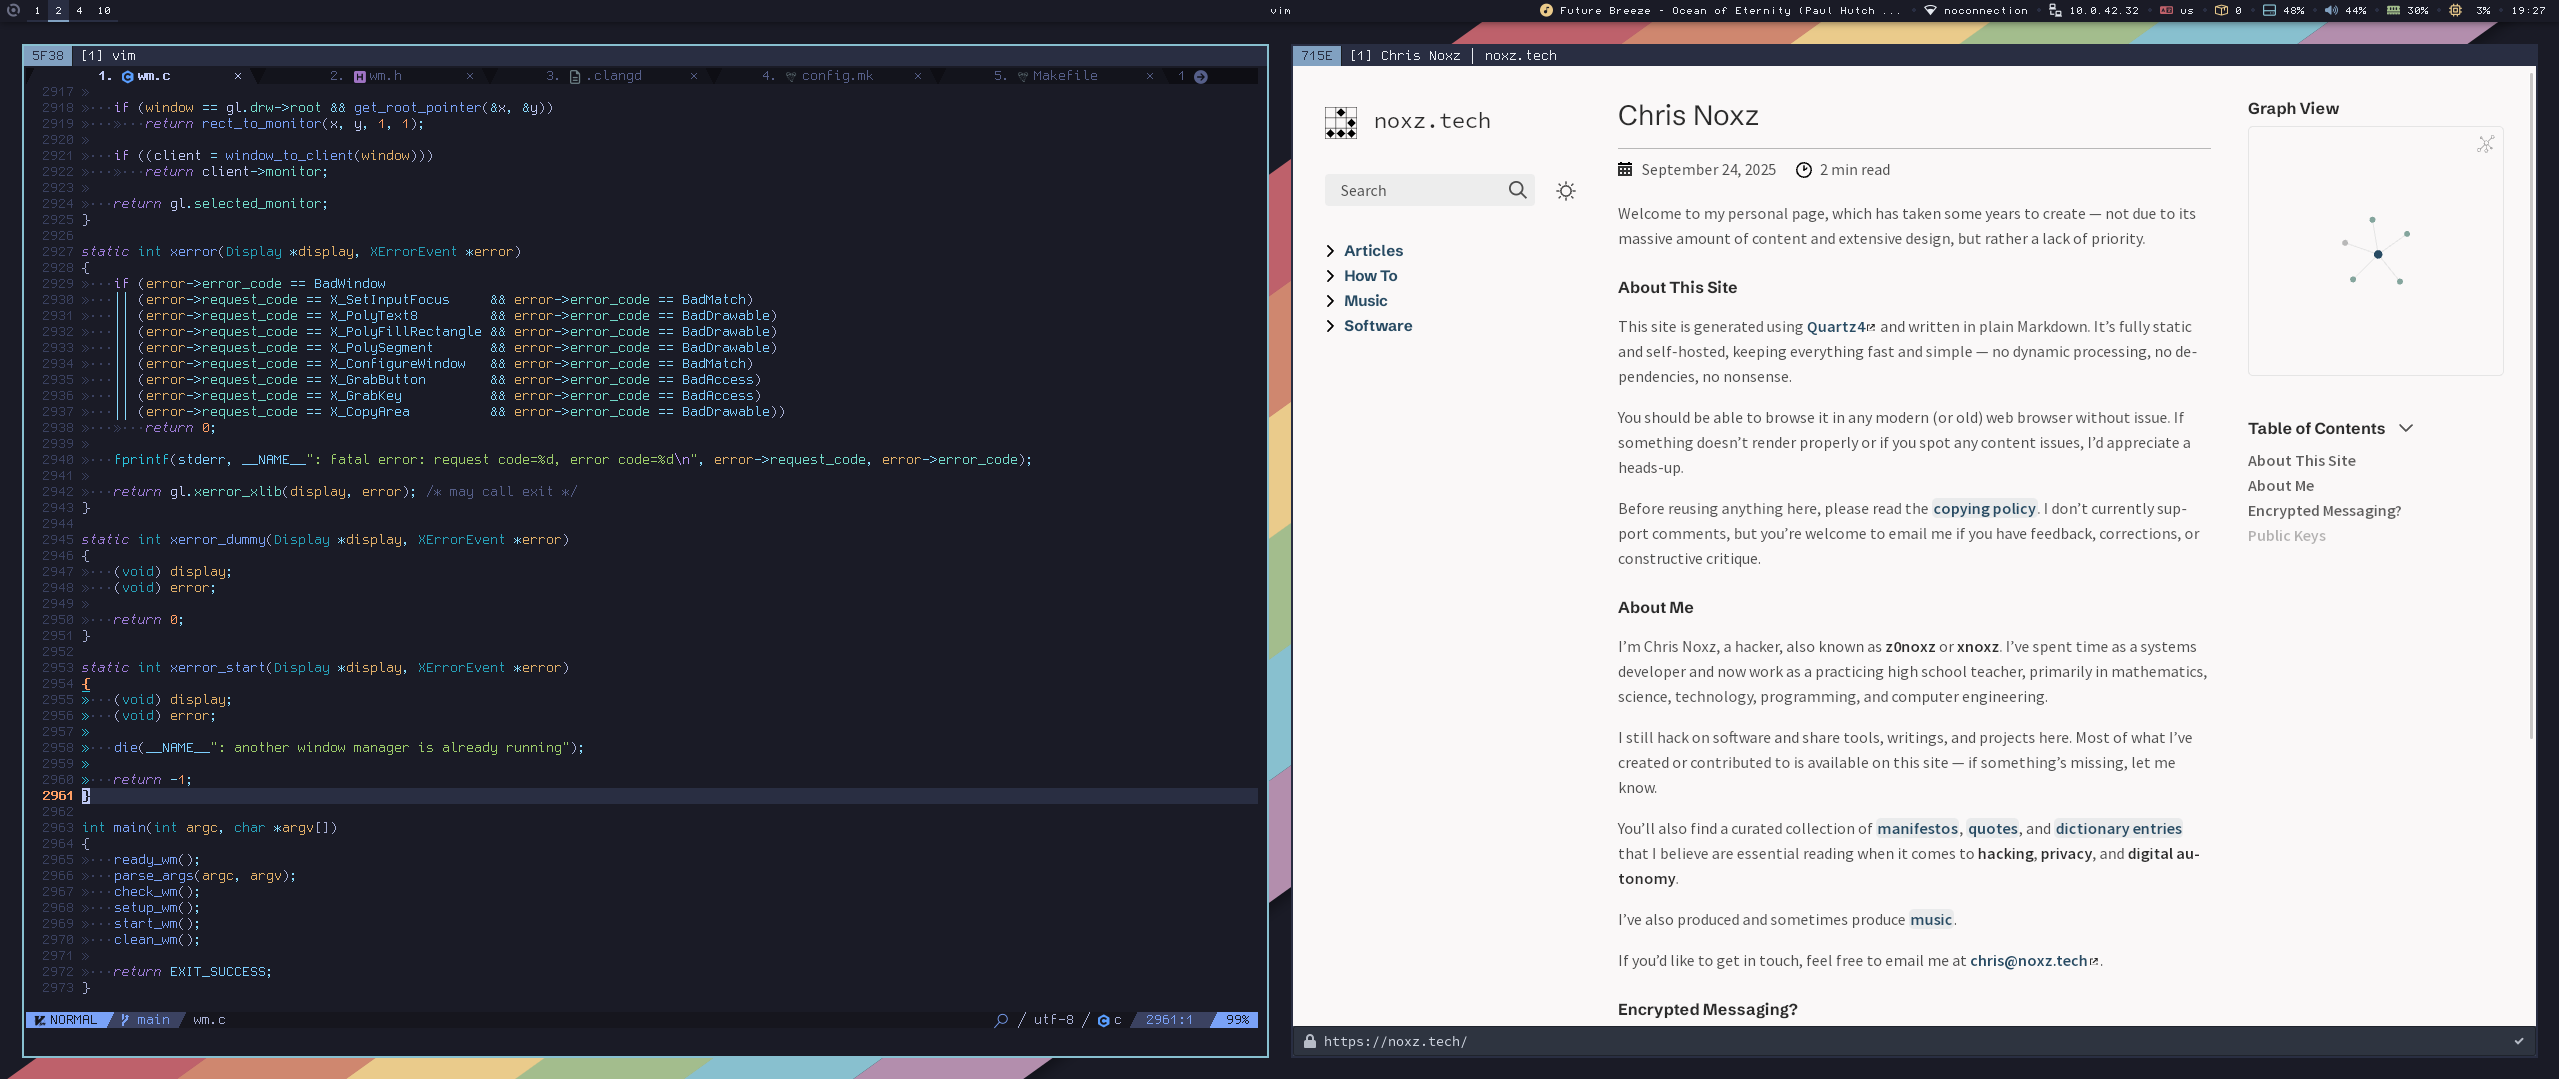Click the noxz.tech logo icon

1340,122
